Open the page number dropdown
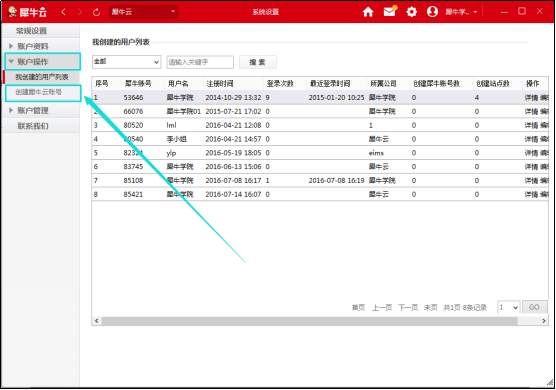Screen dimensions: 556x390 point(508,307)
